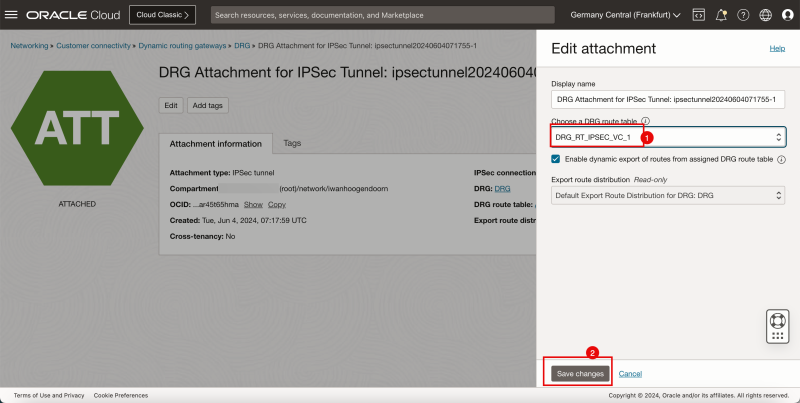800x403 pixels.
Task: Open the language globe icon
Action: coord(765,15)
